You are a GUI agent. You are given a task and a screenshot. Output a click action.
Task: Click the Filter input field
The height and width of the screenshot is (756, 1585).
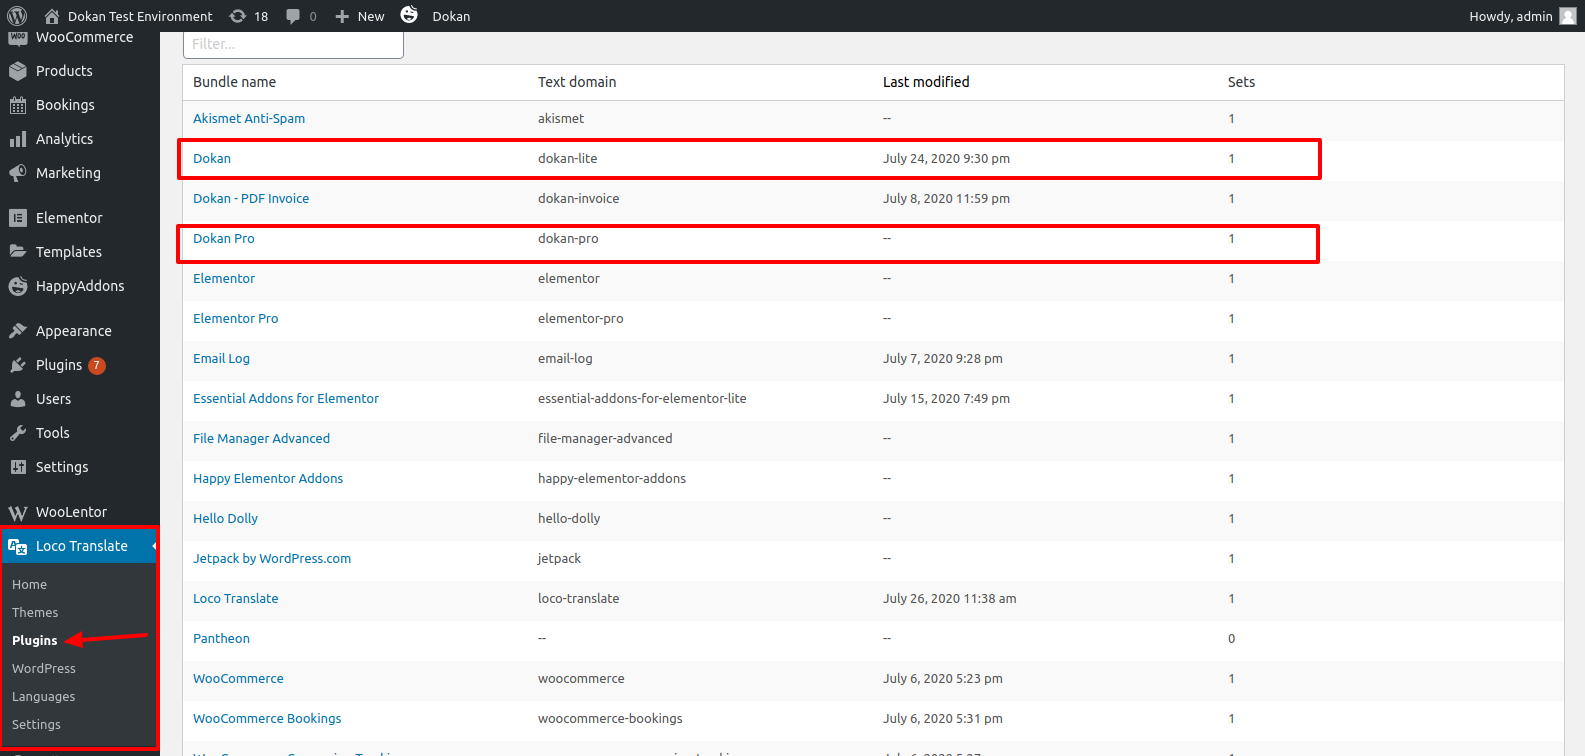click(x=293, y=44)
